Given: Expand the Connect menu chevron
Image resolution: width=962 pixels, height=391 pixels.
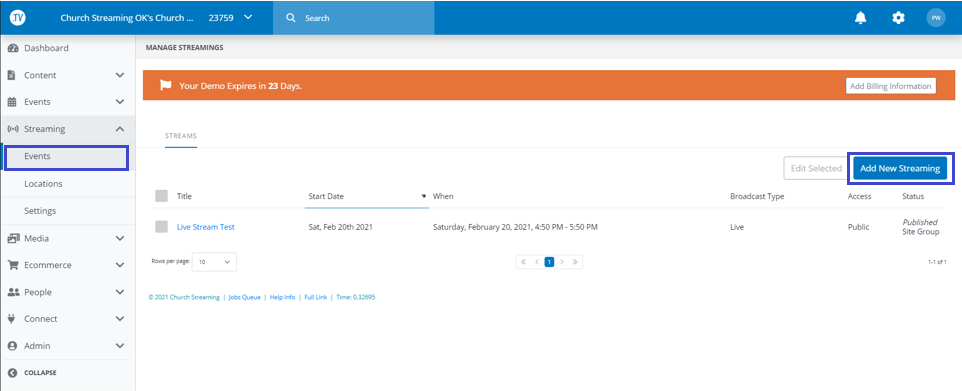Looking at the screenshot, I should tap(120, 319).
